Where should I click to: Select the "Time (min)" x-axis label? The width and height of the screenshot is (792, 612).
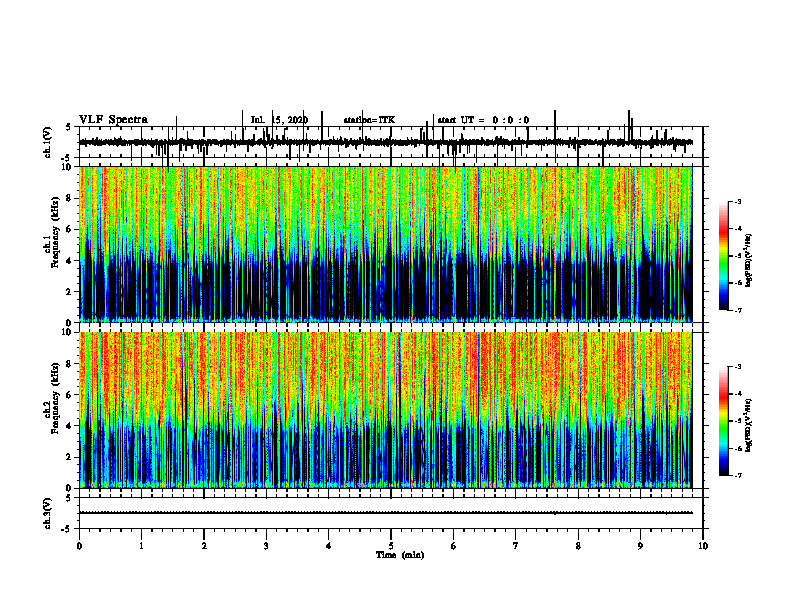pos(400,555)
